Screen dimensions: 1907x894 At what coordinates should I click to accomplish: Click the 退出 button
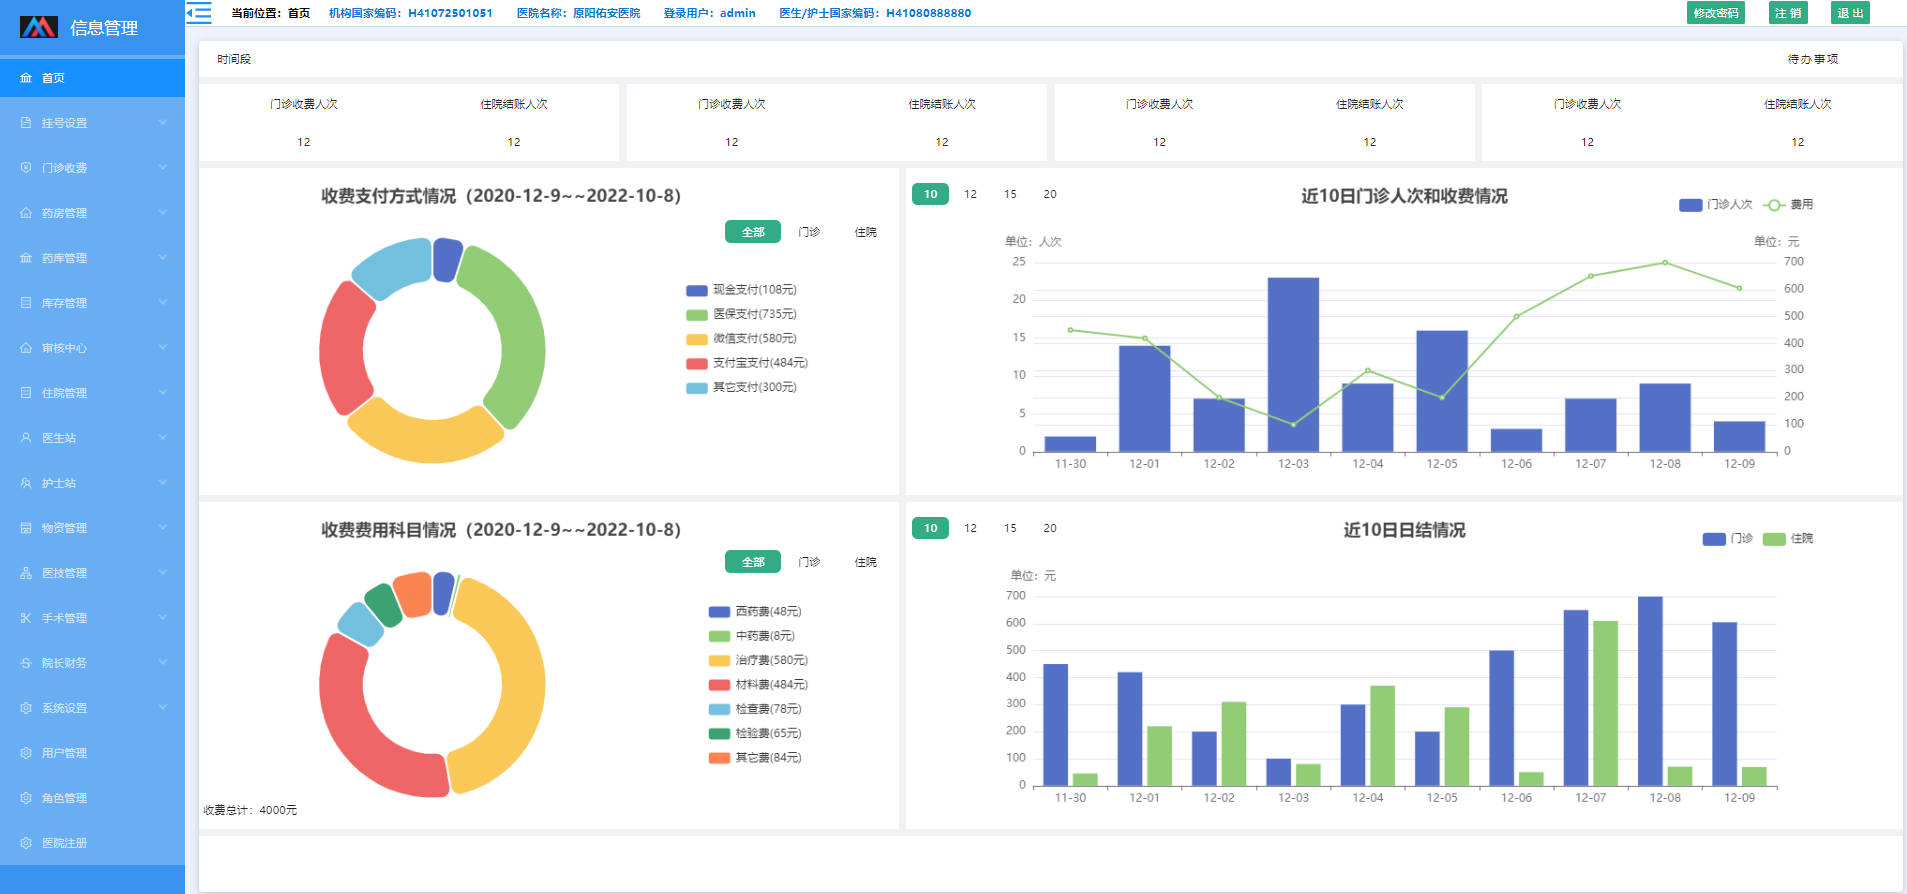pos(1850,13)
